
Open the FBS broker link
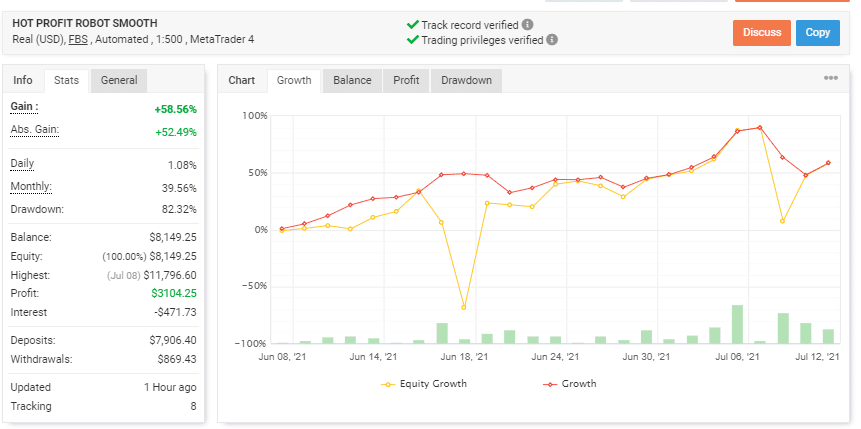pyautogui.click(x=77, y=40)
